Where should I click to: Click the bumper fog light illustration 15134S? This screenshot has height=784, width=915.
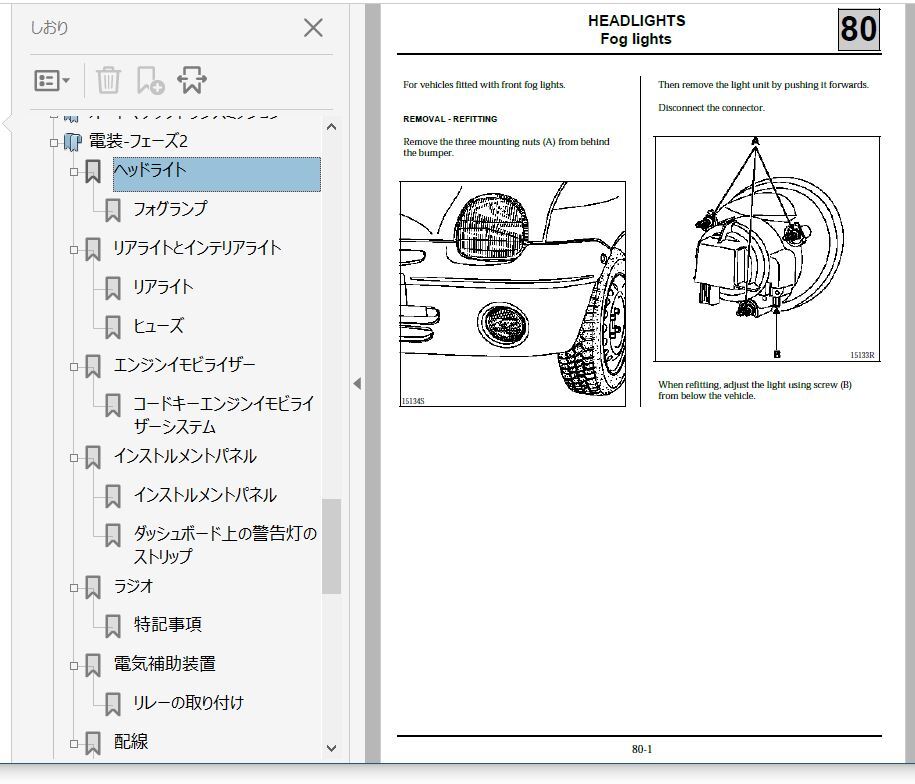(512, 294)
